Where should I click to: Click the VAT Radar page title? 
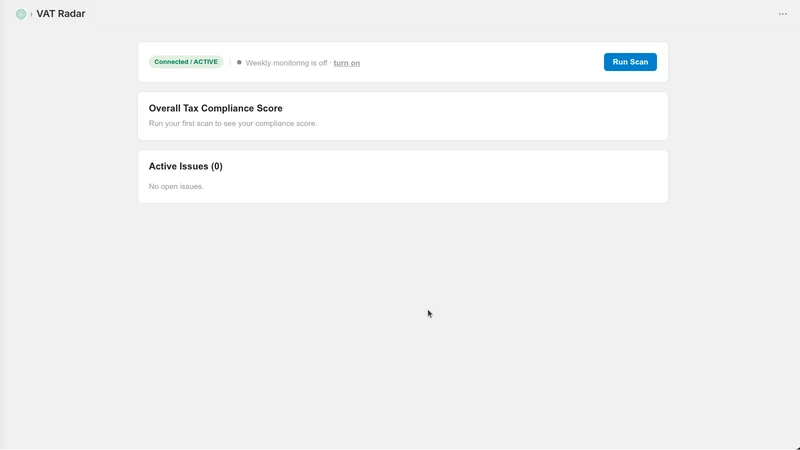(61, 14)
